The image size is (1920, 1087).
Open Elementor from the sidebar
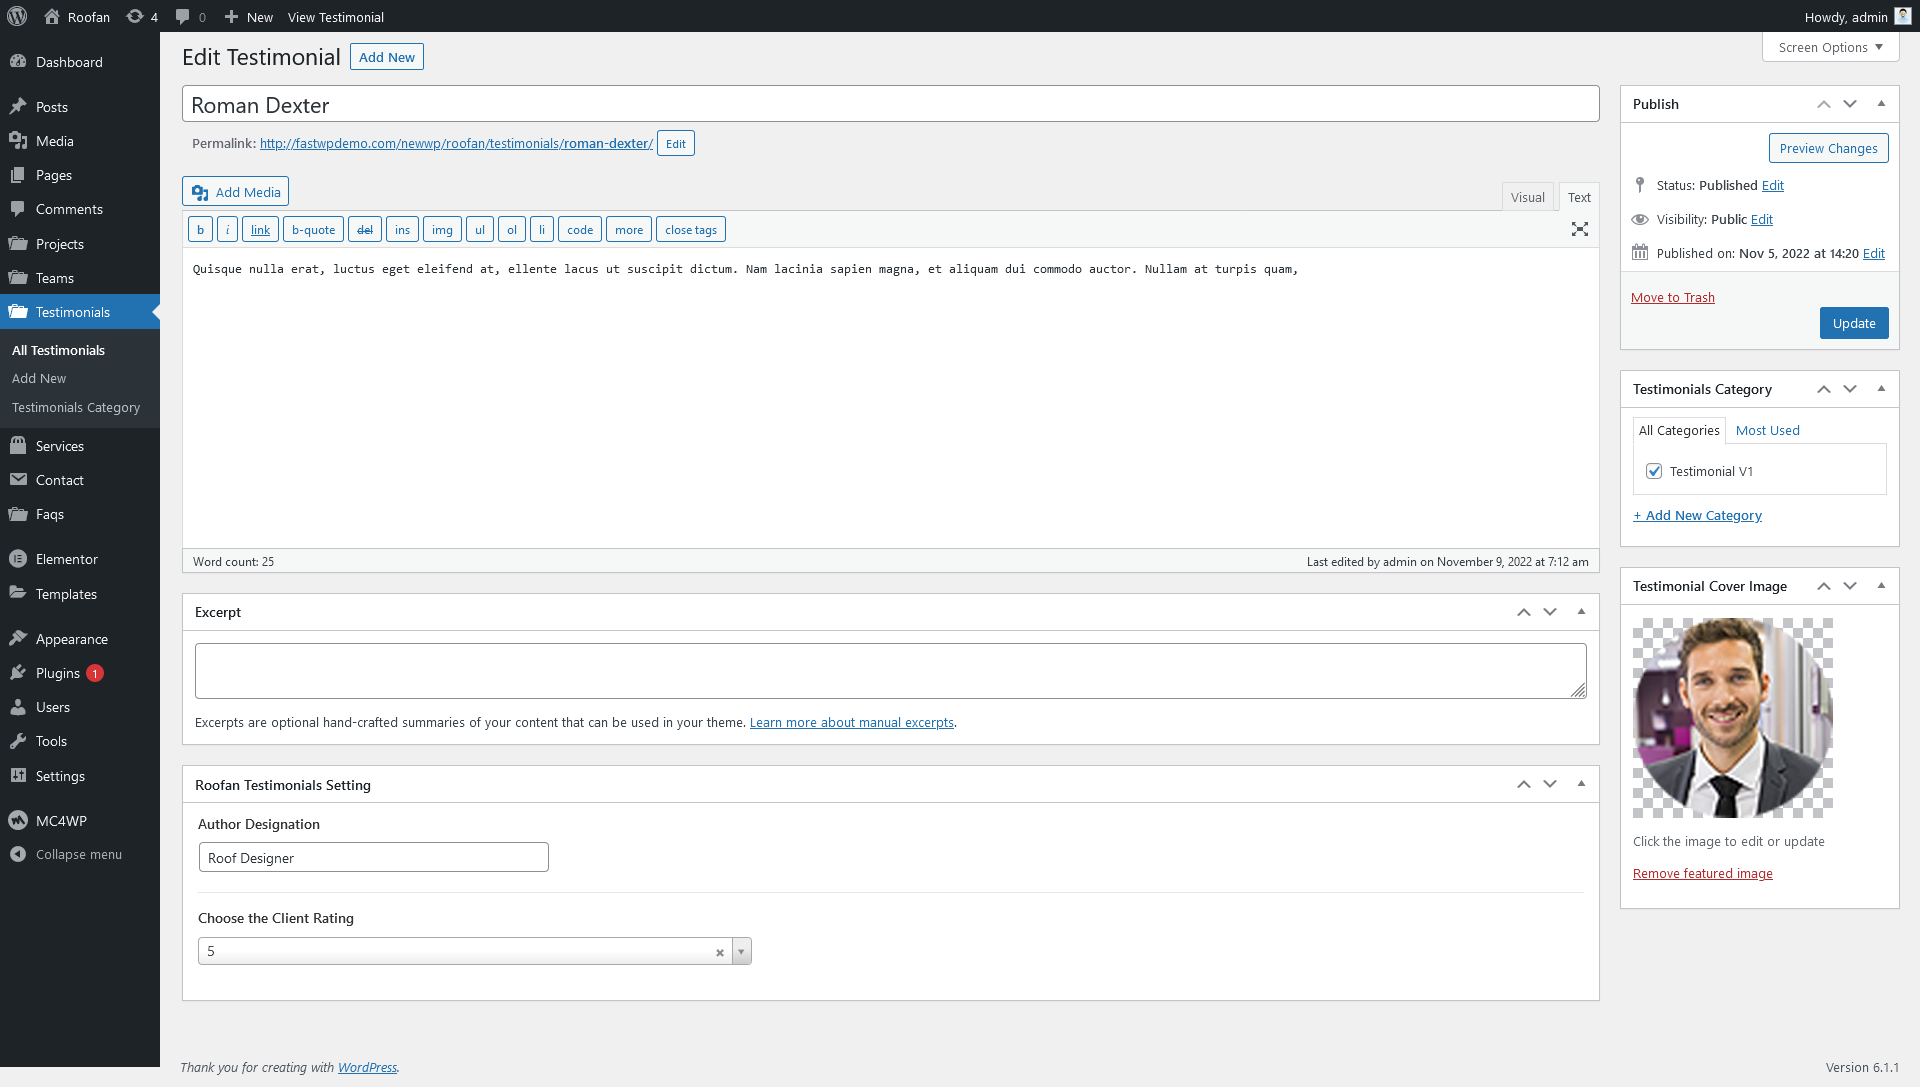(x=66, y=559)
